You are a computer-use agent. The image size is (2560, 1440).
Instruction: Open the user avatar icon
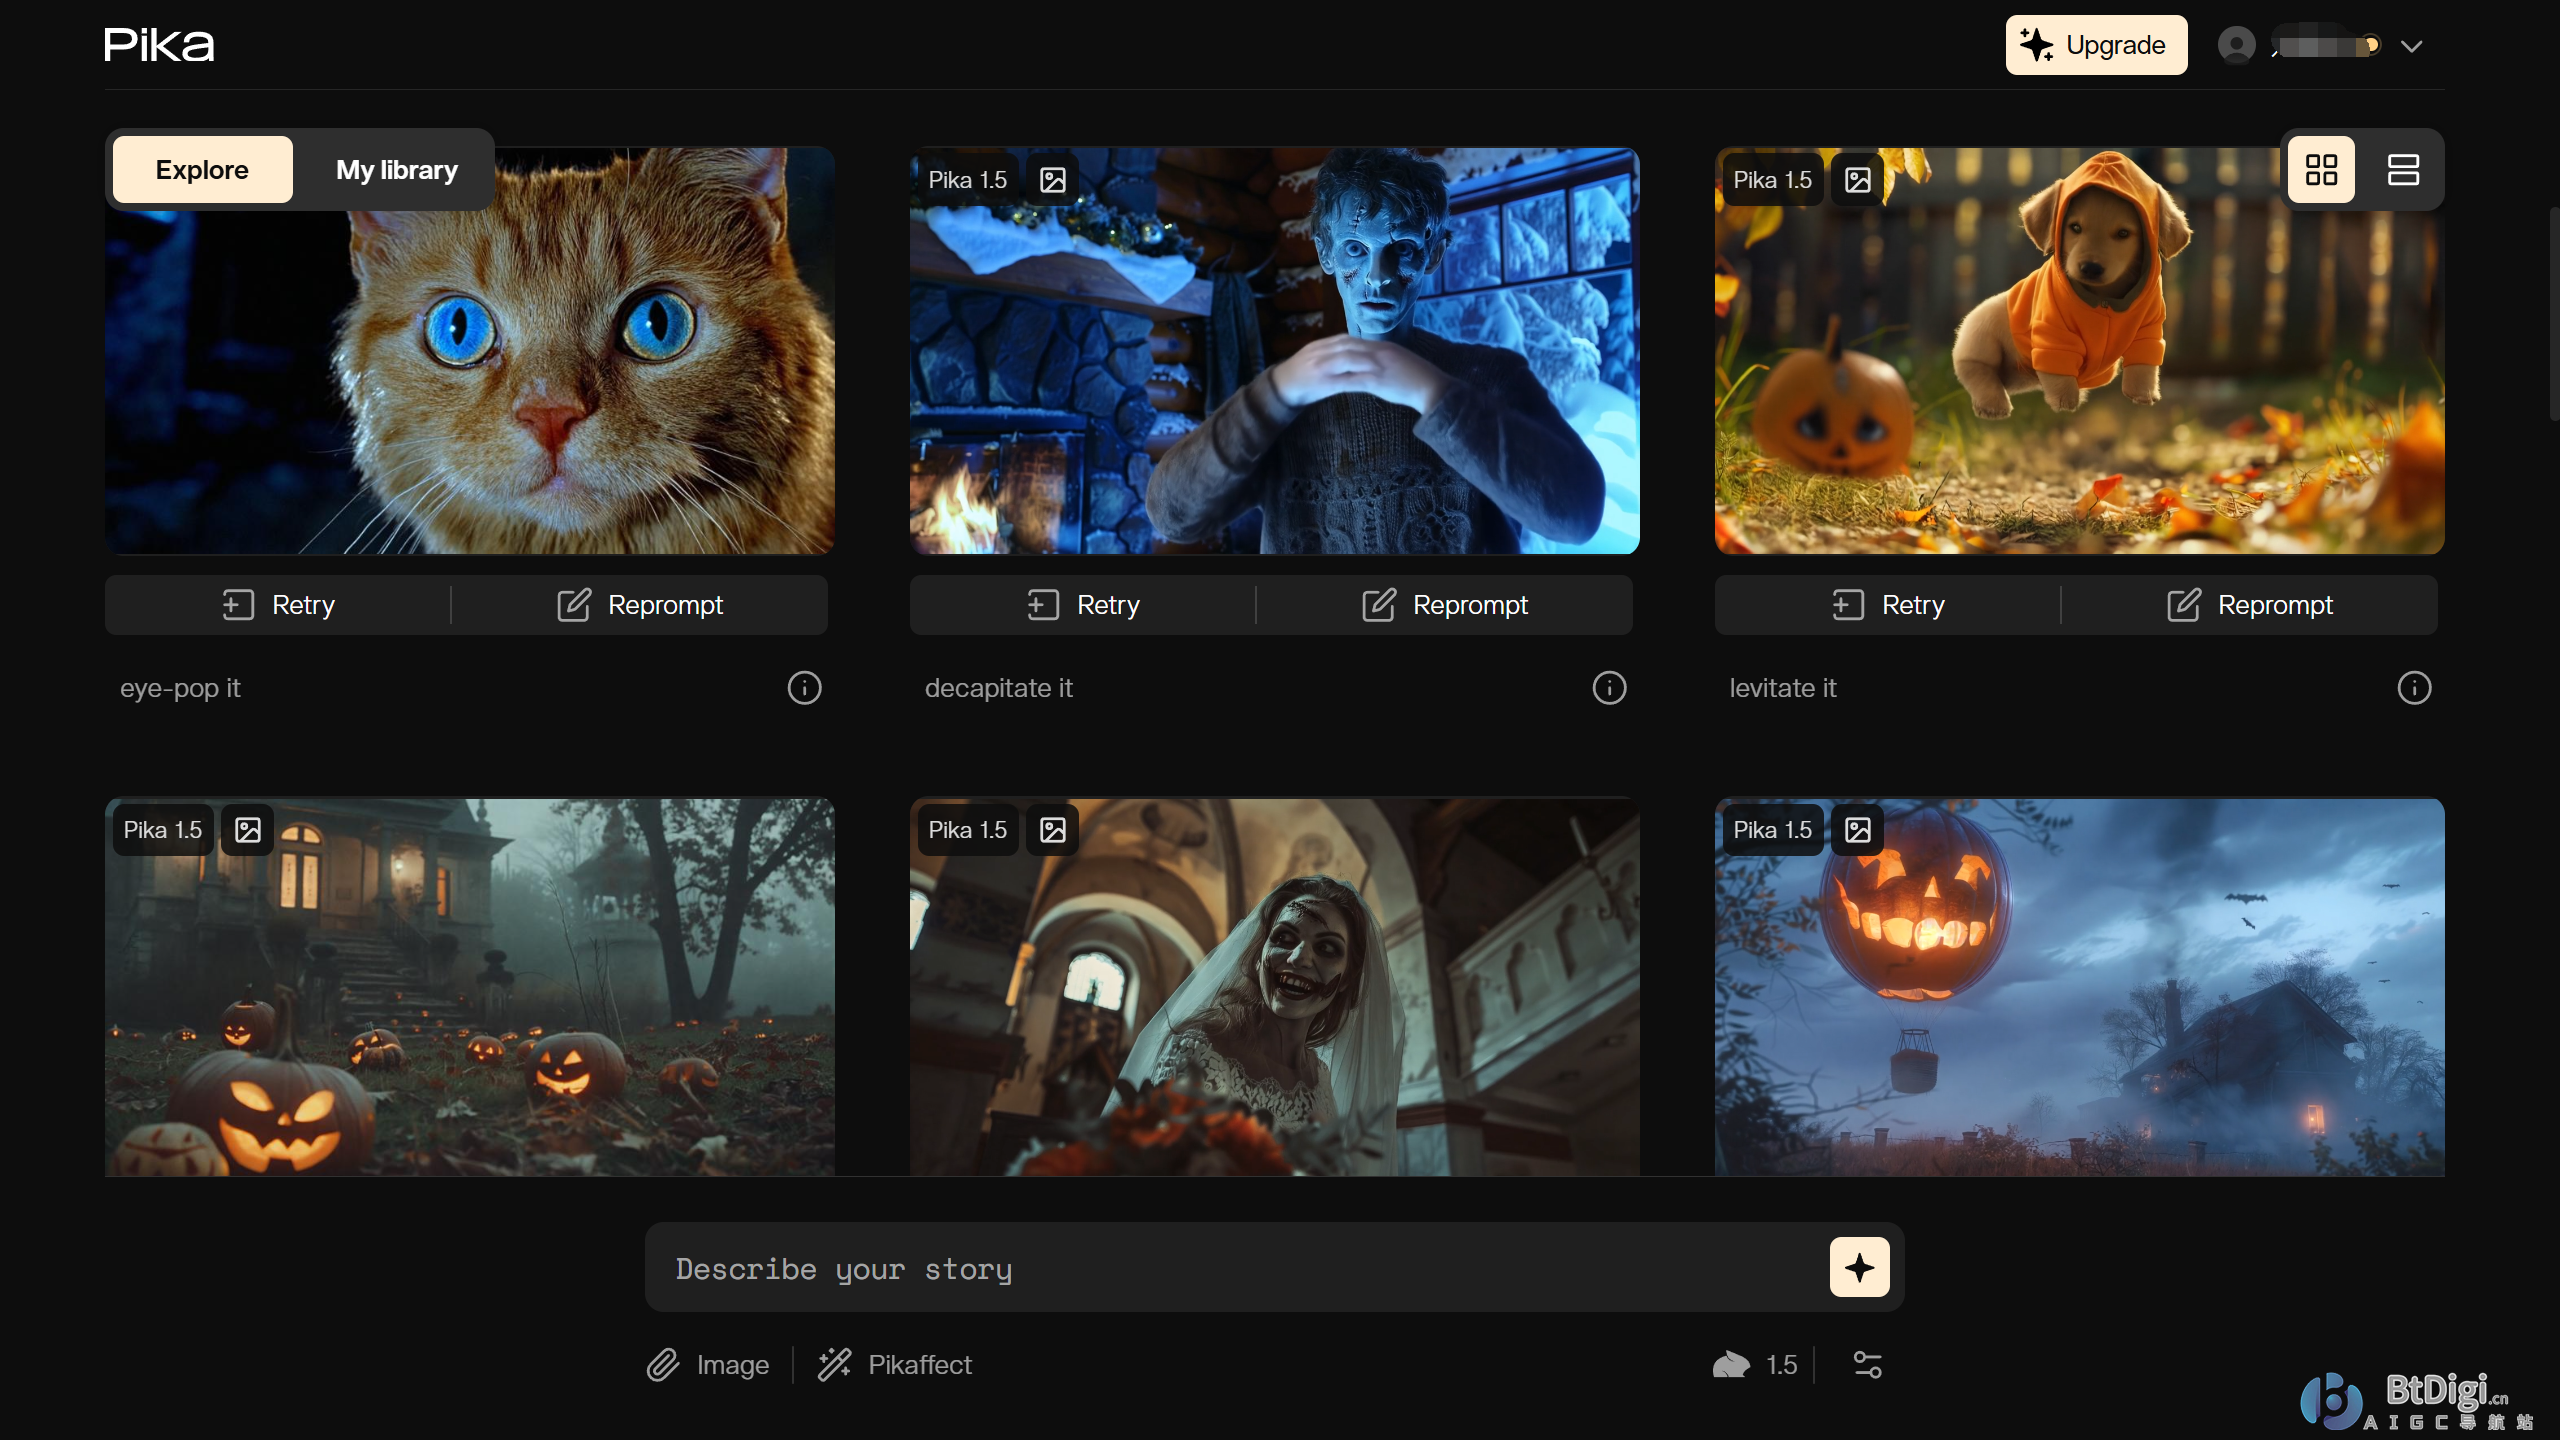(x=2236, y=45)
